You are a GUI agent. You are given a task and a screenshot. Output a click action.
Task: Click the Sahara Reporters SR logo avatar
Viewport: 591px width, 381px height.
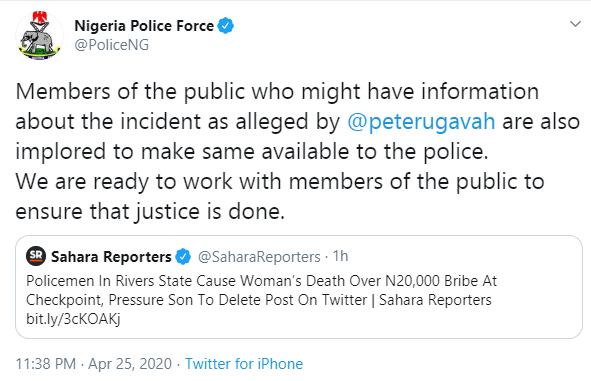(36, 256)
